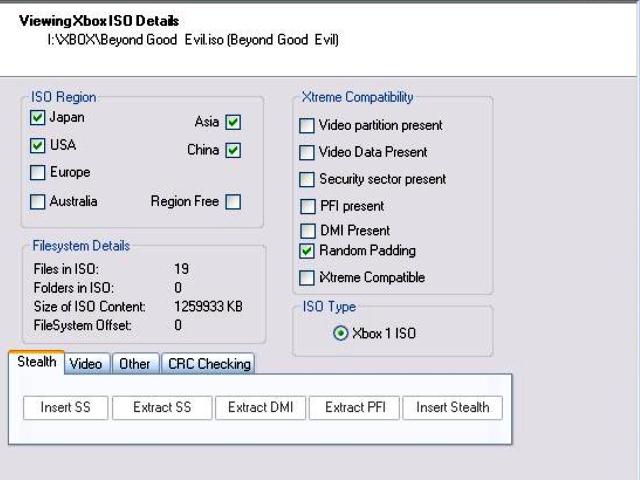Viewport: 640px width, 480px height.
Task: Switch to the Other tab
Action: click(x=135, y=364)
